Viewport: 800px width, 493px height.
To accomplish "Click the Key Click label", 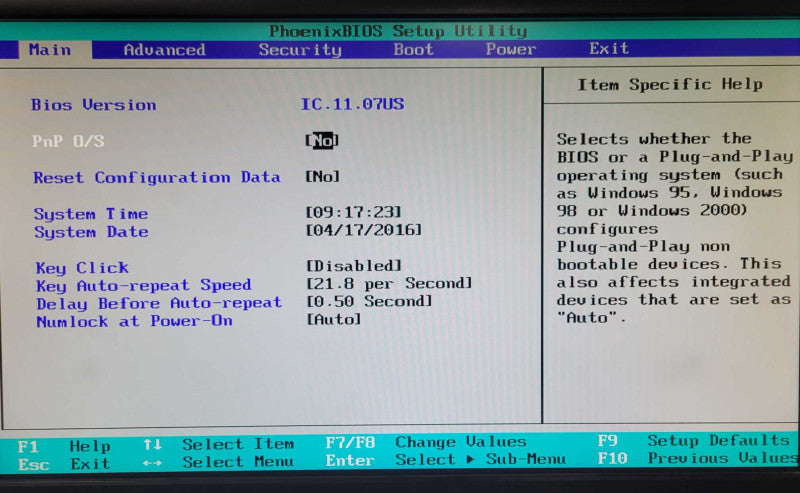I will pos(82,268).
